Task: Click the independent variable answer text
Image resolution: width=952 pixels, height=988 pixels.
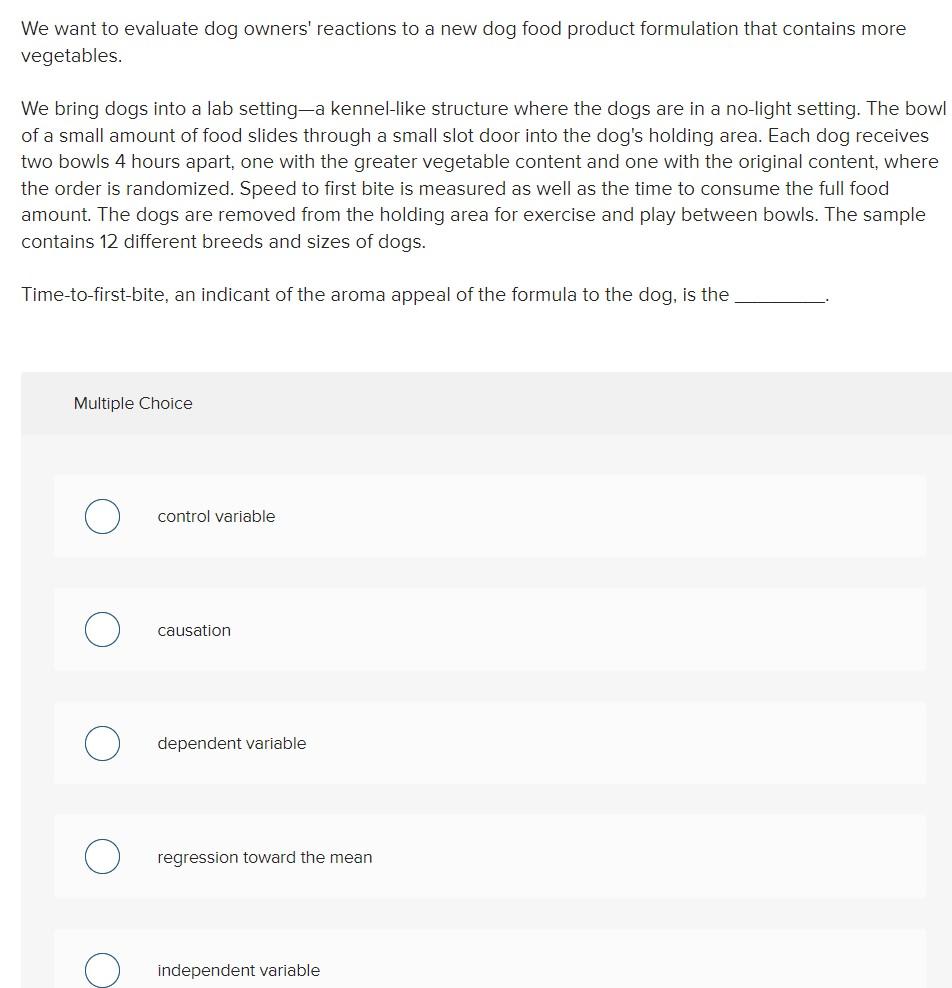Action: pos(237,970)
